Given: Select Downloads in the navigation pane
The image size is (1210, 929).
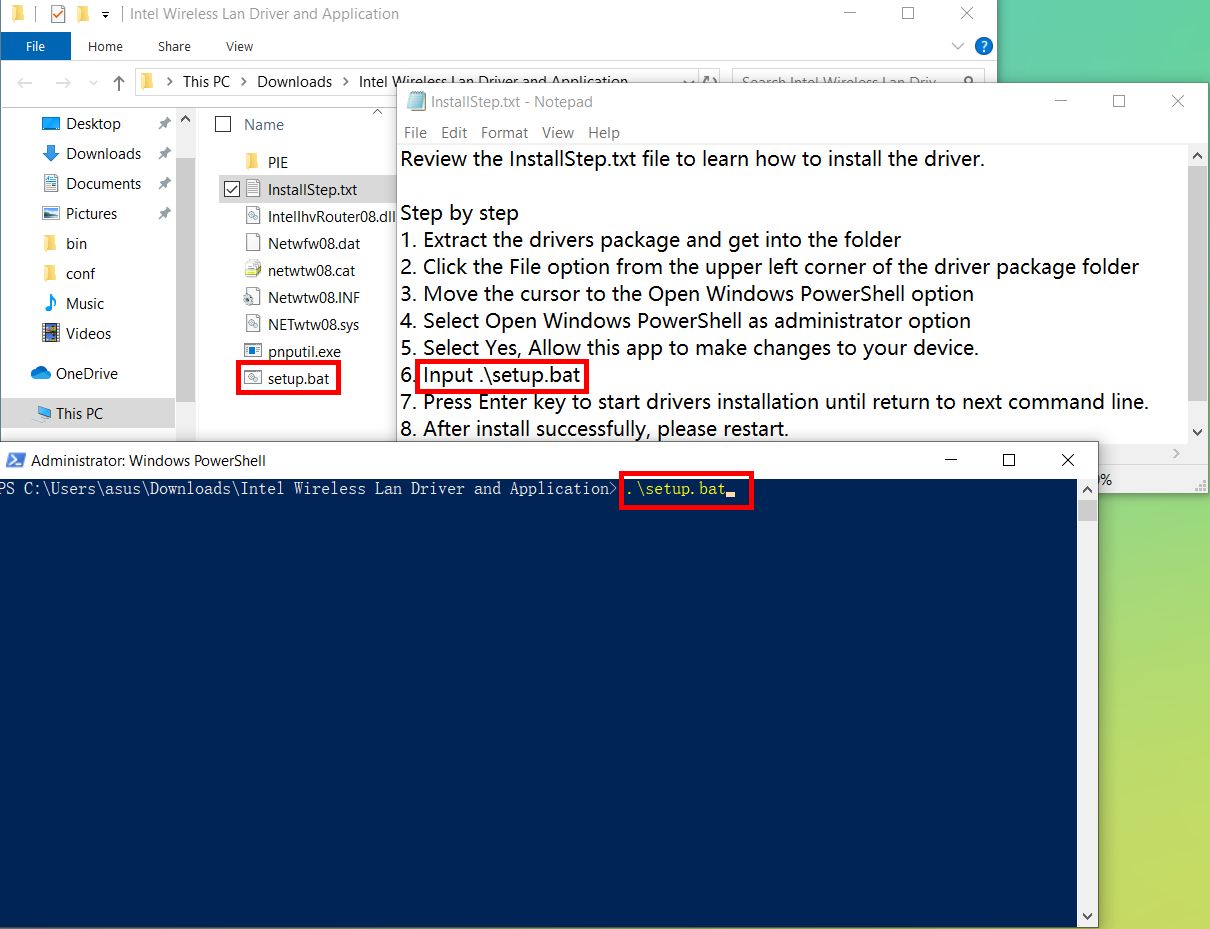Looking at the screenshot, I should coord(103,154).
